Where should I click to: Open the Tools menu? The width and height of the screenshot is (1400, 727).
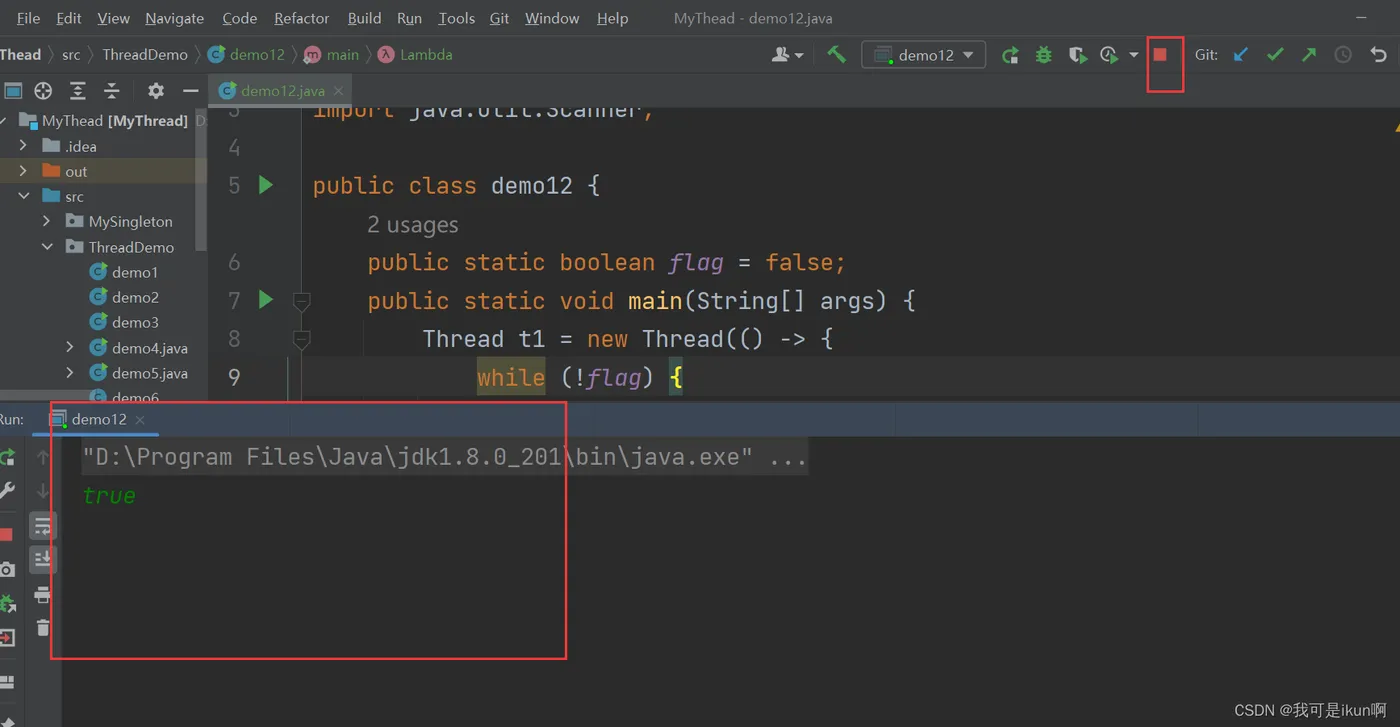click(456, 18)
